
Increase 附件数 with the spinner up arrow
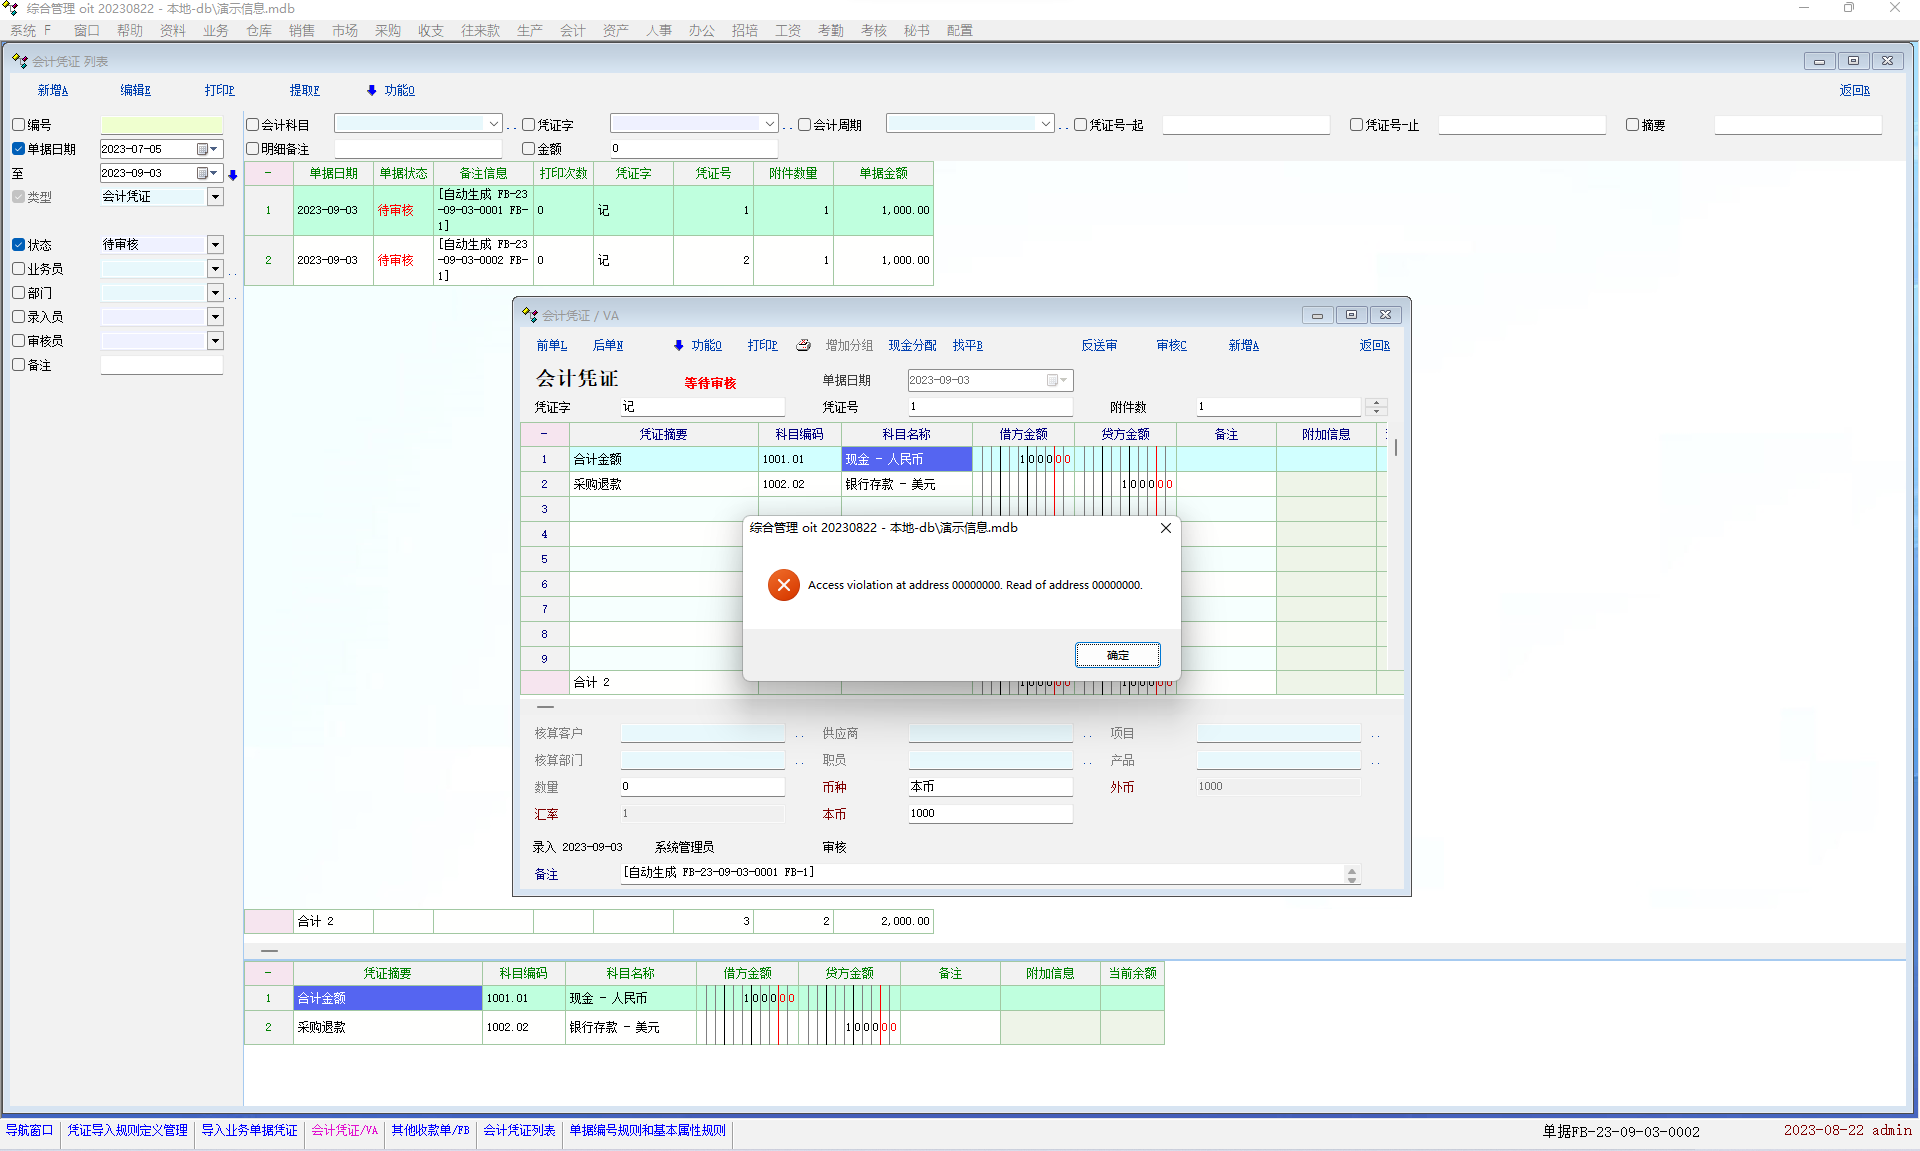[1377, 402]
